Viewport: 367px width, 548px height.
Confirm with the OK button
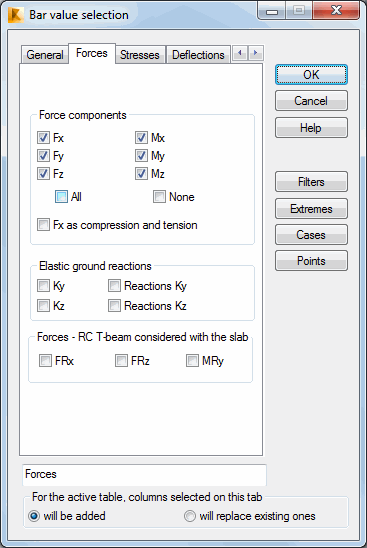pos(311,74)
